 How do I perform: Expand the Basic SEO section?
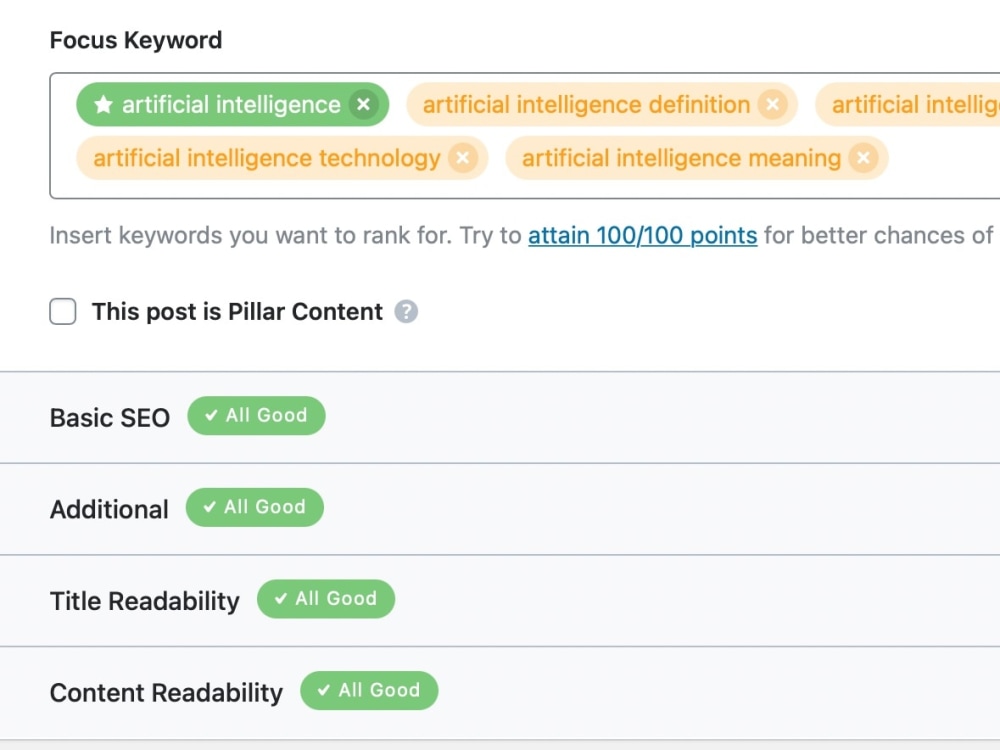(500, 417)
